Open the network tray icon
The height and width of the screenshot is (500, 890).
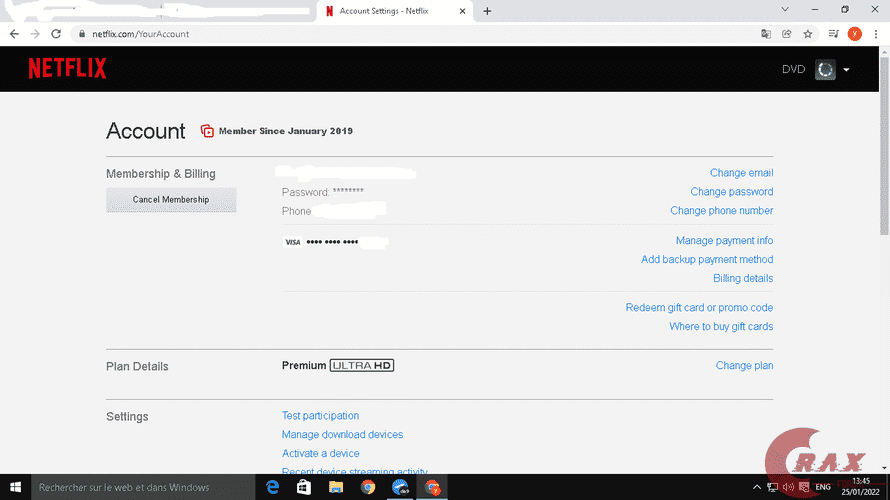pos(773,487)
